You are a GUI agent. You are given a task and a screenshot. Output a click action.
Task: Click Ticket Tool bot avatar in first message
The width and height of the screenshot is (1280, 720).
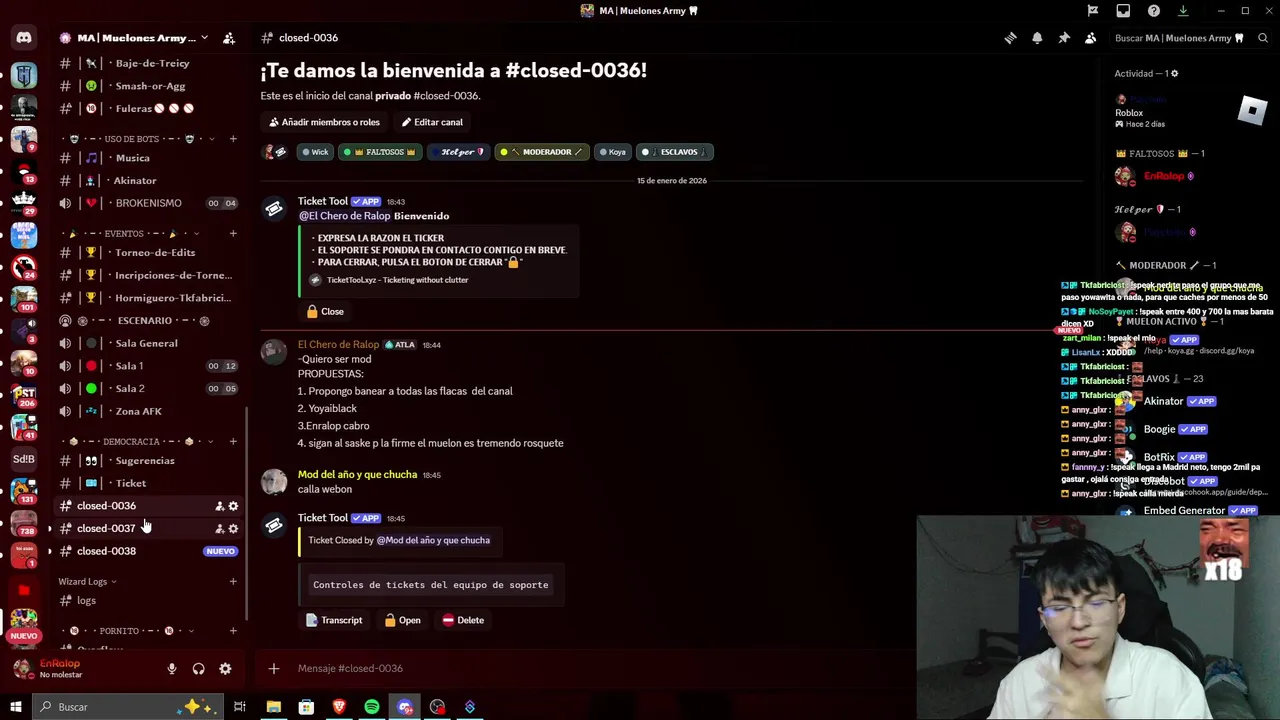click(274, 209)
